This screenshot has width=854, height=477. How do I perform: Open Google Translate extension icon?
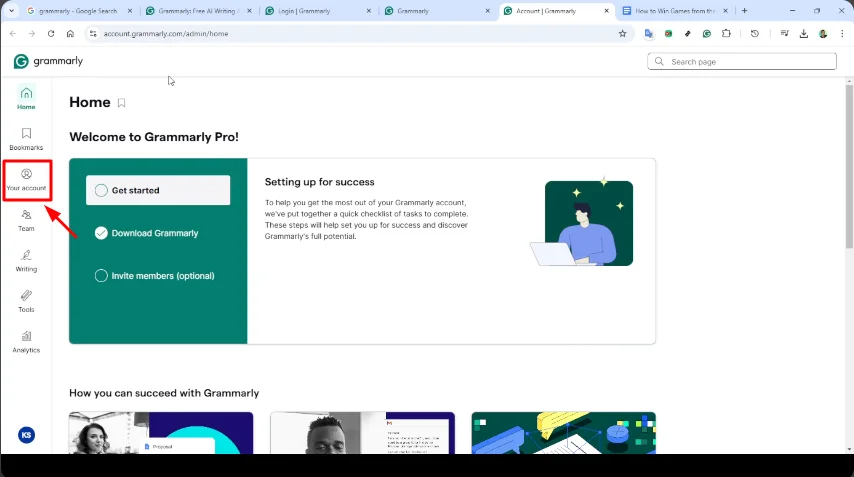648,34
